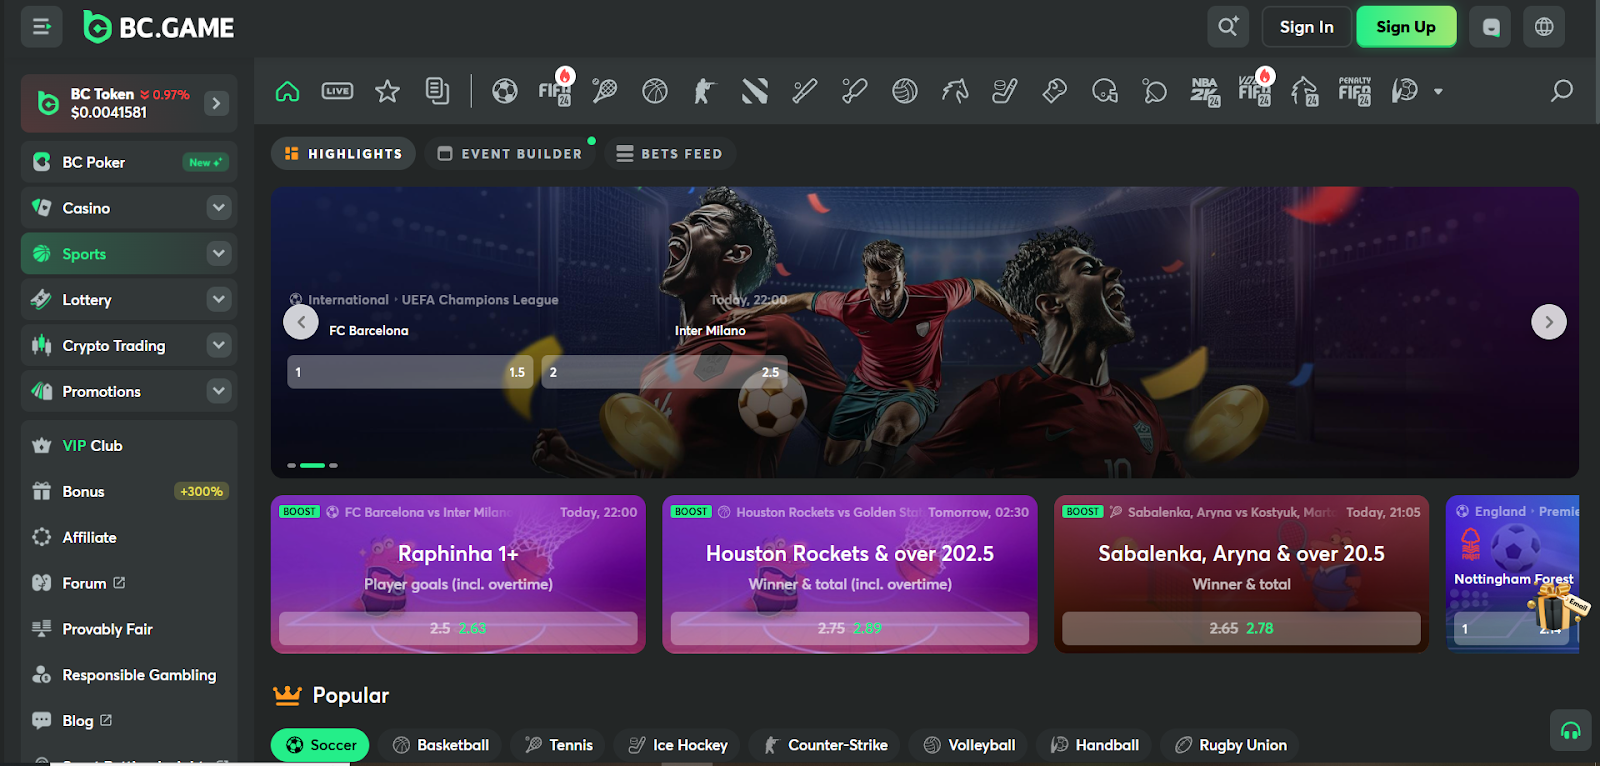Filter Popular by Basketball chip
This screenshot has width=1600, height=766.
[441, 745]
